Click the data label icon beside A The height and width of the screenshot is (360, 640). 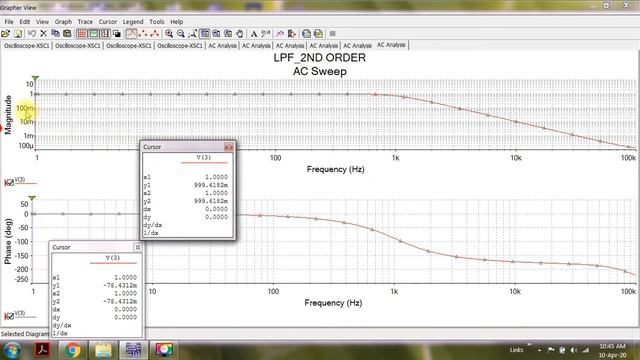[x=266, y=34]
